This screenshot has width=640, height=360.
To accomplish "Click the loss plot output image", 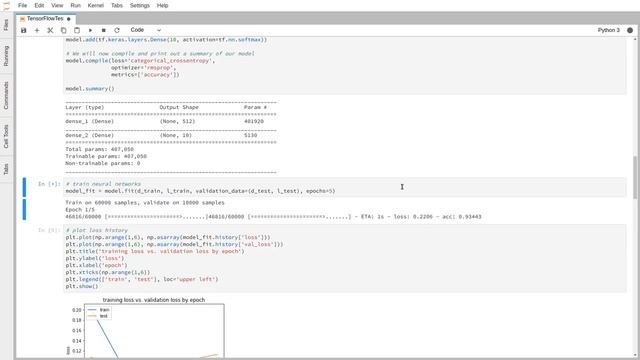I will 146,328.
